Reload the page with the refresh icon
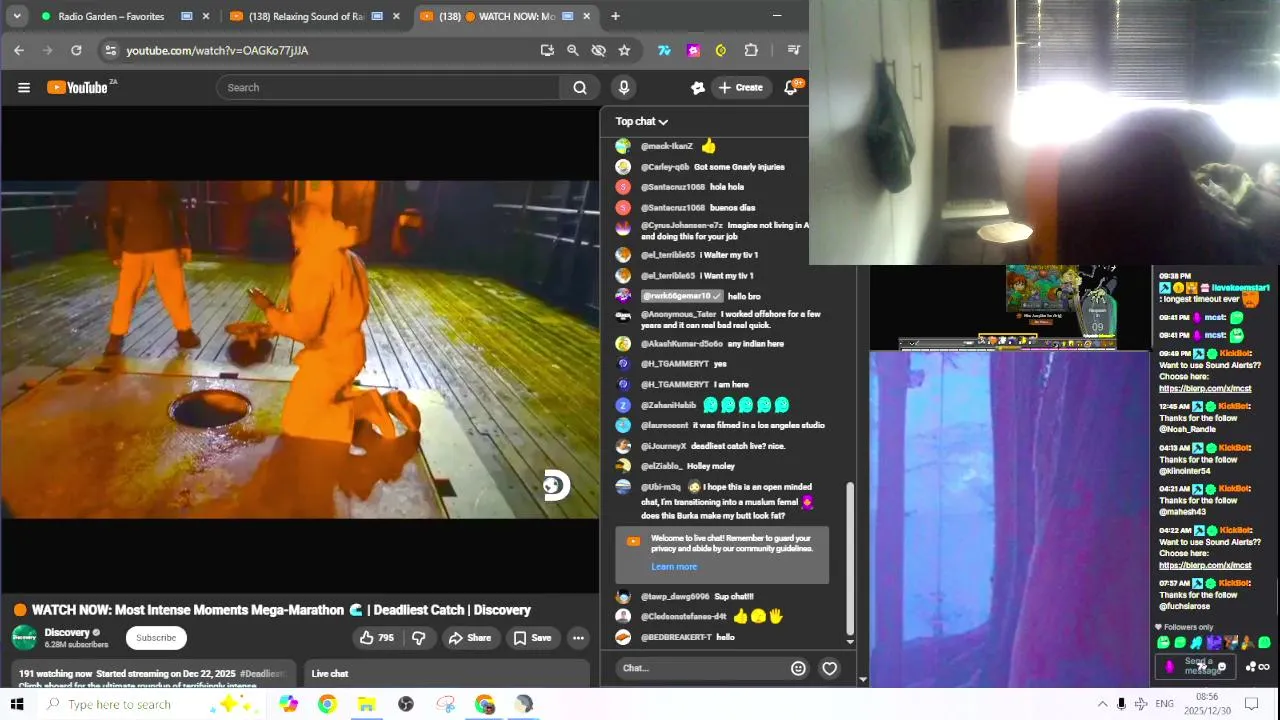Image resolution: width=1280 pixels, height=720 pixels. coord(76,50)
